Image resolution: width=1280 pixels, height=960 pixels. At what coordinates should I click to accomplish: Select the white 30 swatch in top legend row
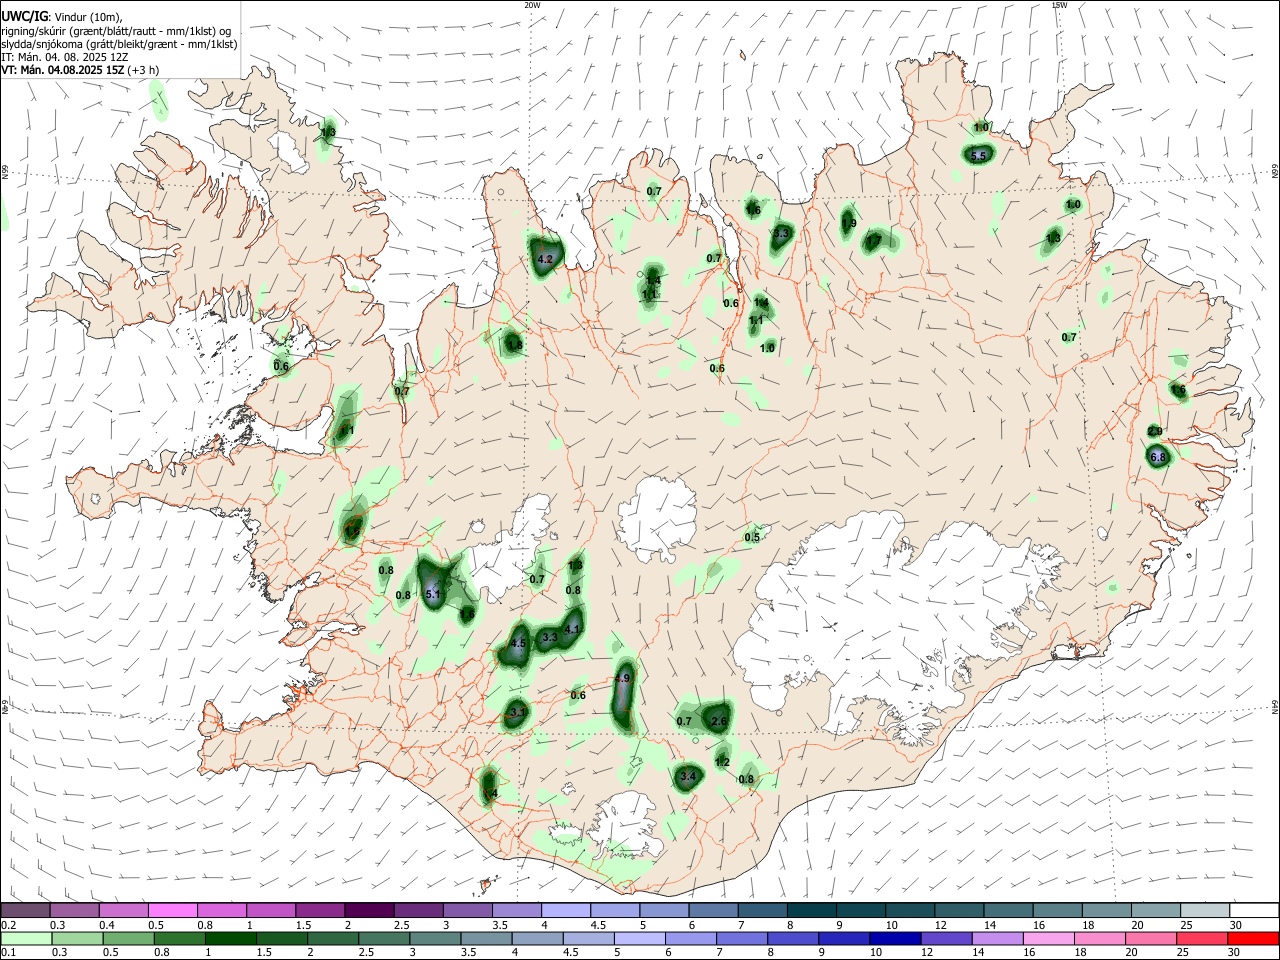pyautogui.click(x=1253, y=910)
